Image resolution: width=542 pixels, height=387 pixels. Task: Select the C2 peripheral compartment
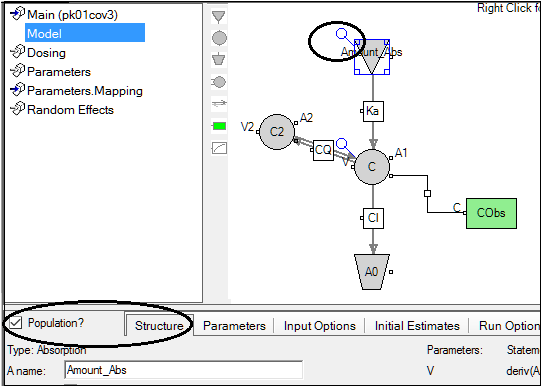coord(277,132)
